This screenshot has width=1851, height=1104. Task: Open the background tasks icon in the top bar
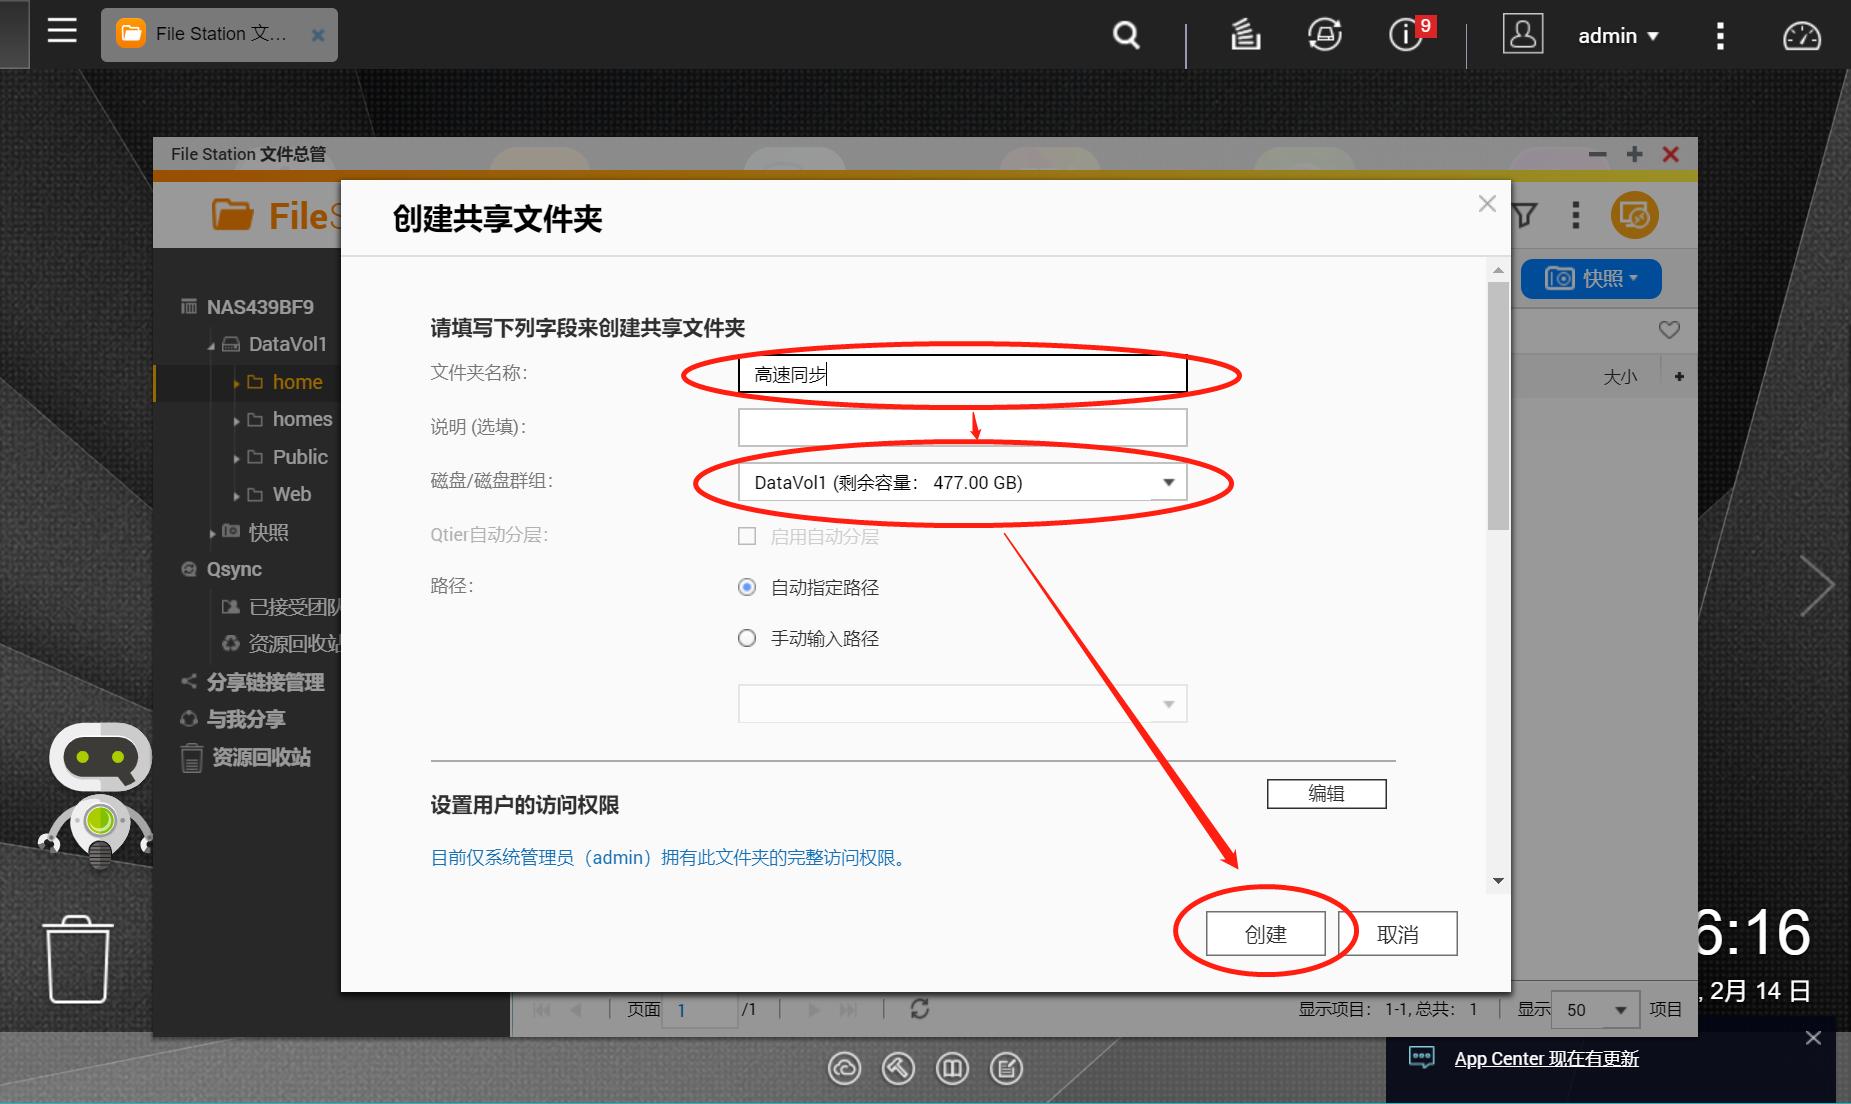click(x=1245, y=34)
